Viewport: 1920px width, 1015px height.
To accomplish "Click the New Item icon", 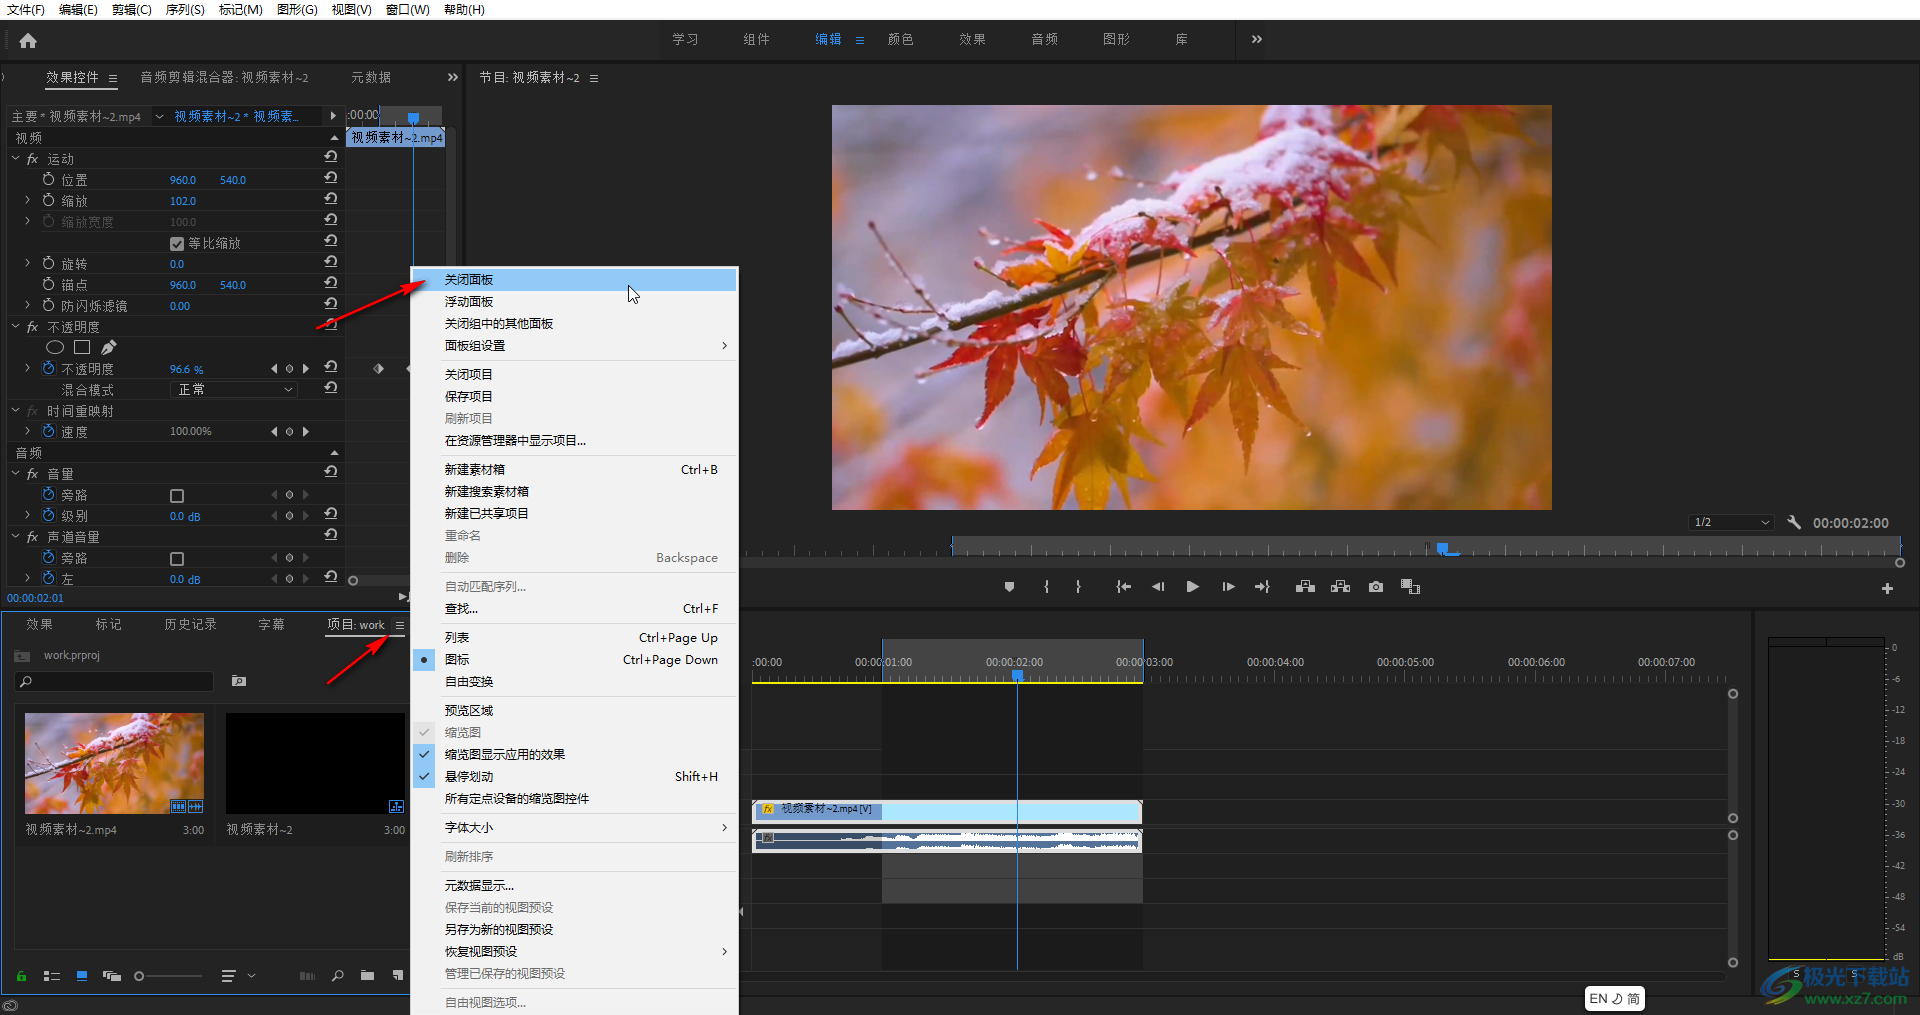I will (398, 976).
